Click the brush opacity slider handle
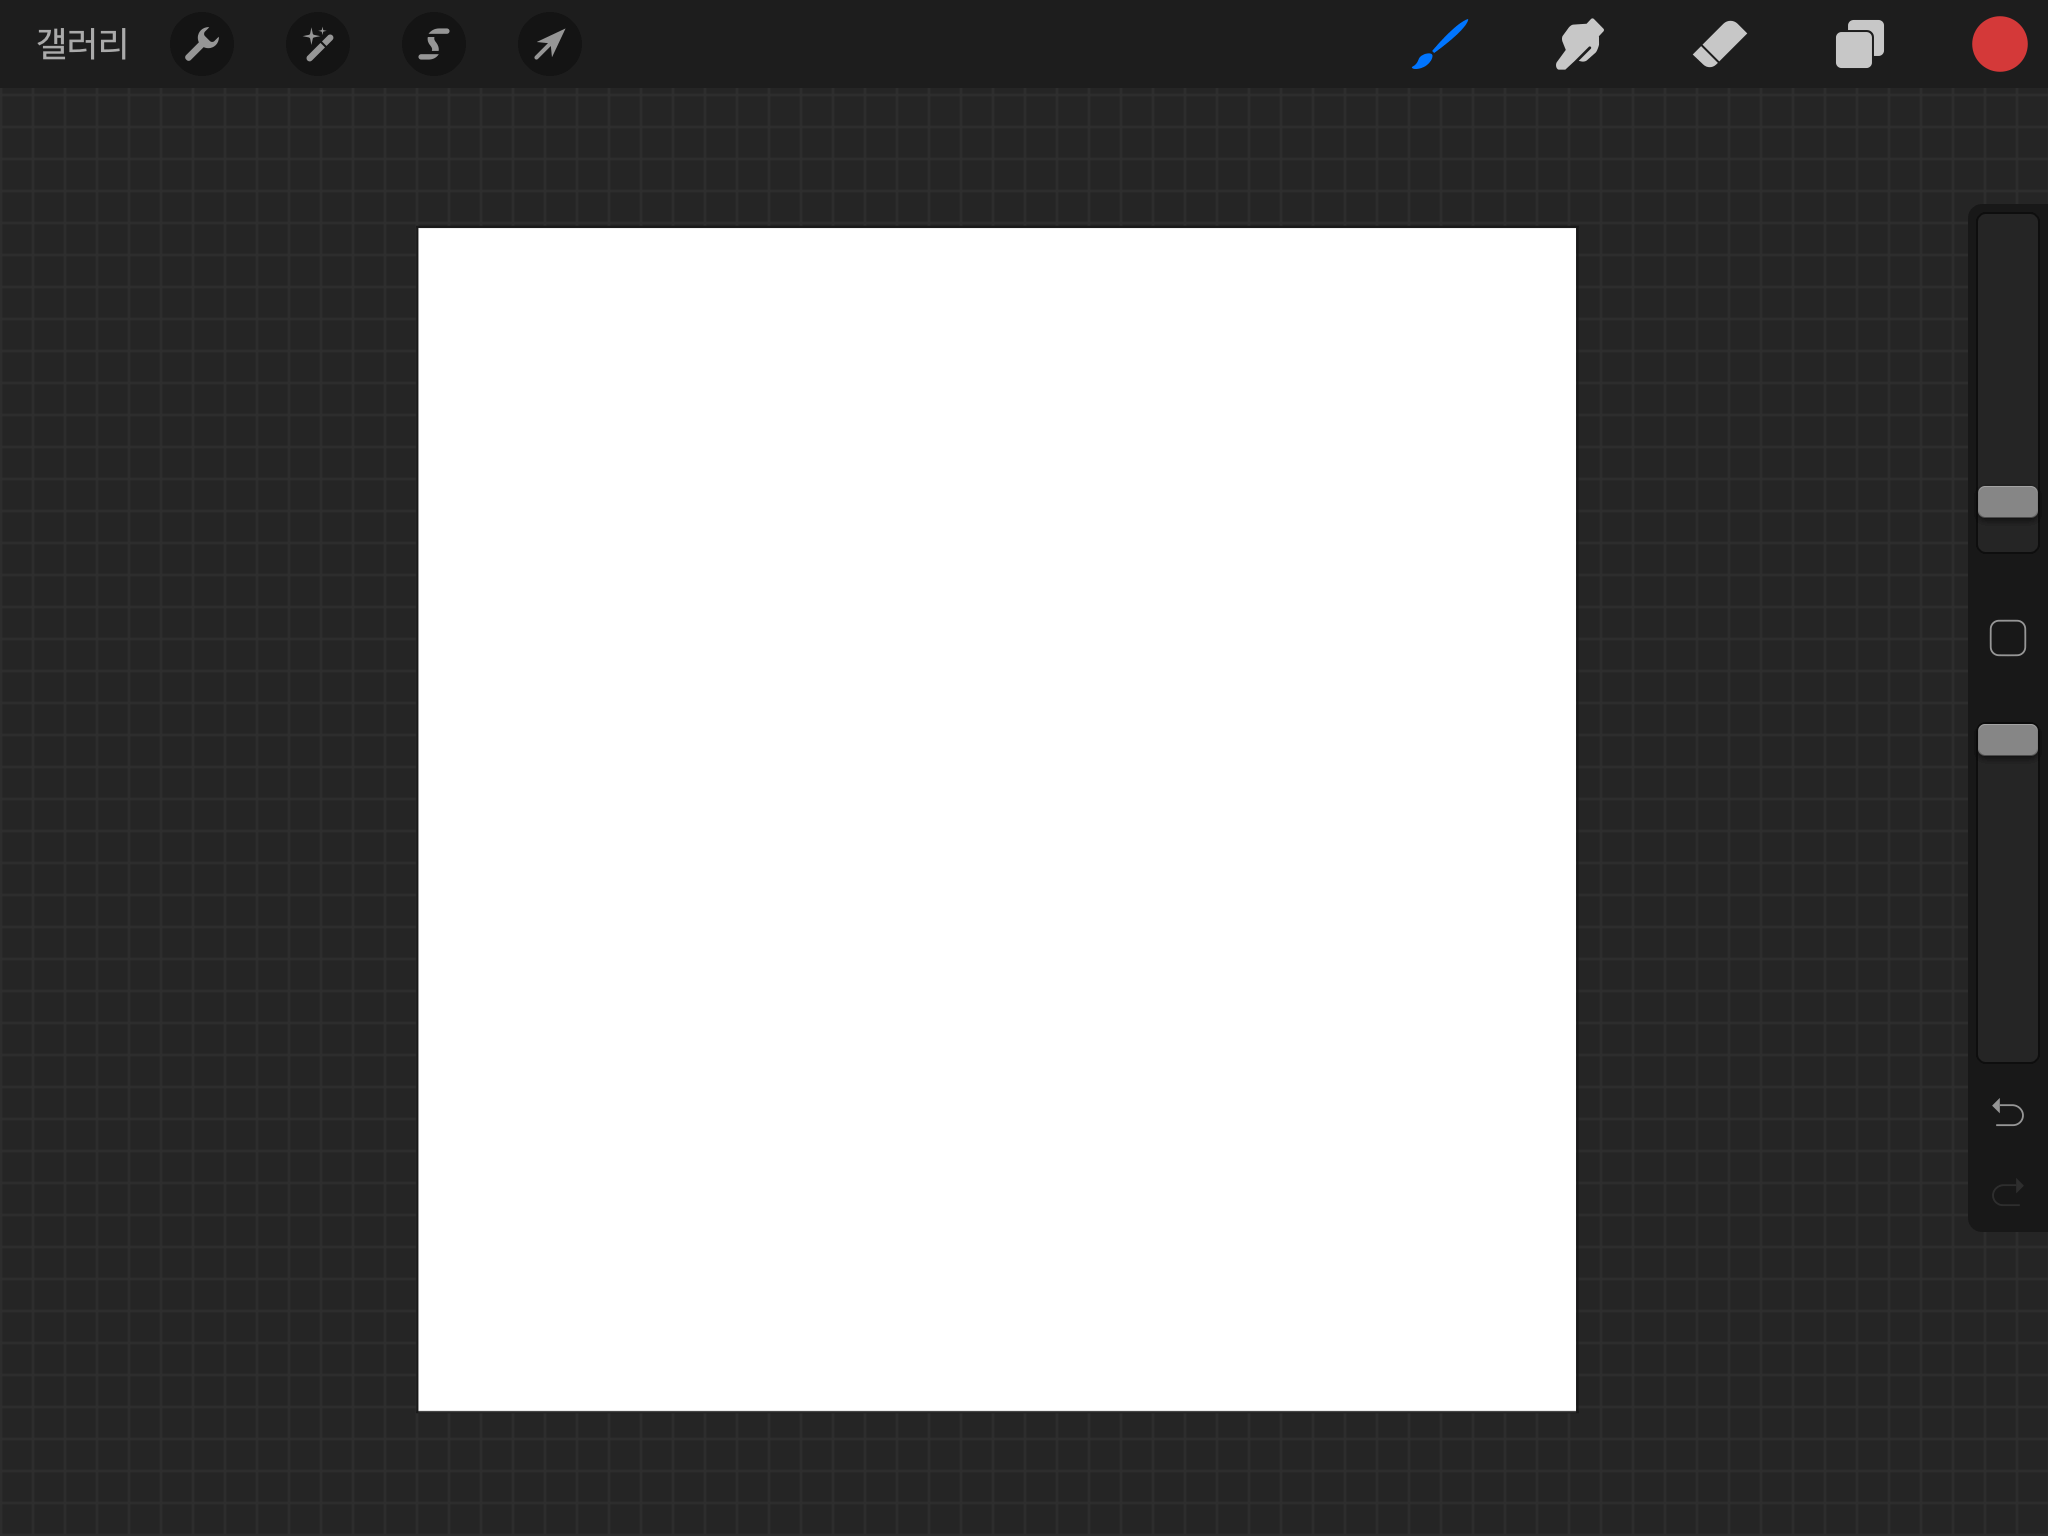Viewport: 2048px width, 1536px height. pos(2007,740)
